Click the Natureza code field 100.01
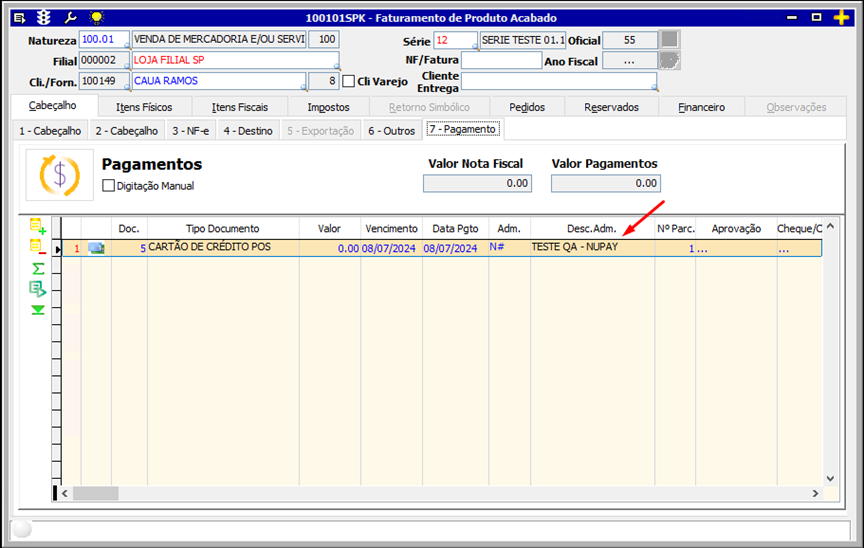The height and width of the screenshot is (548, 864). point(104,40)
